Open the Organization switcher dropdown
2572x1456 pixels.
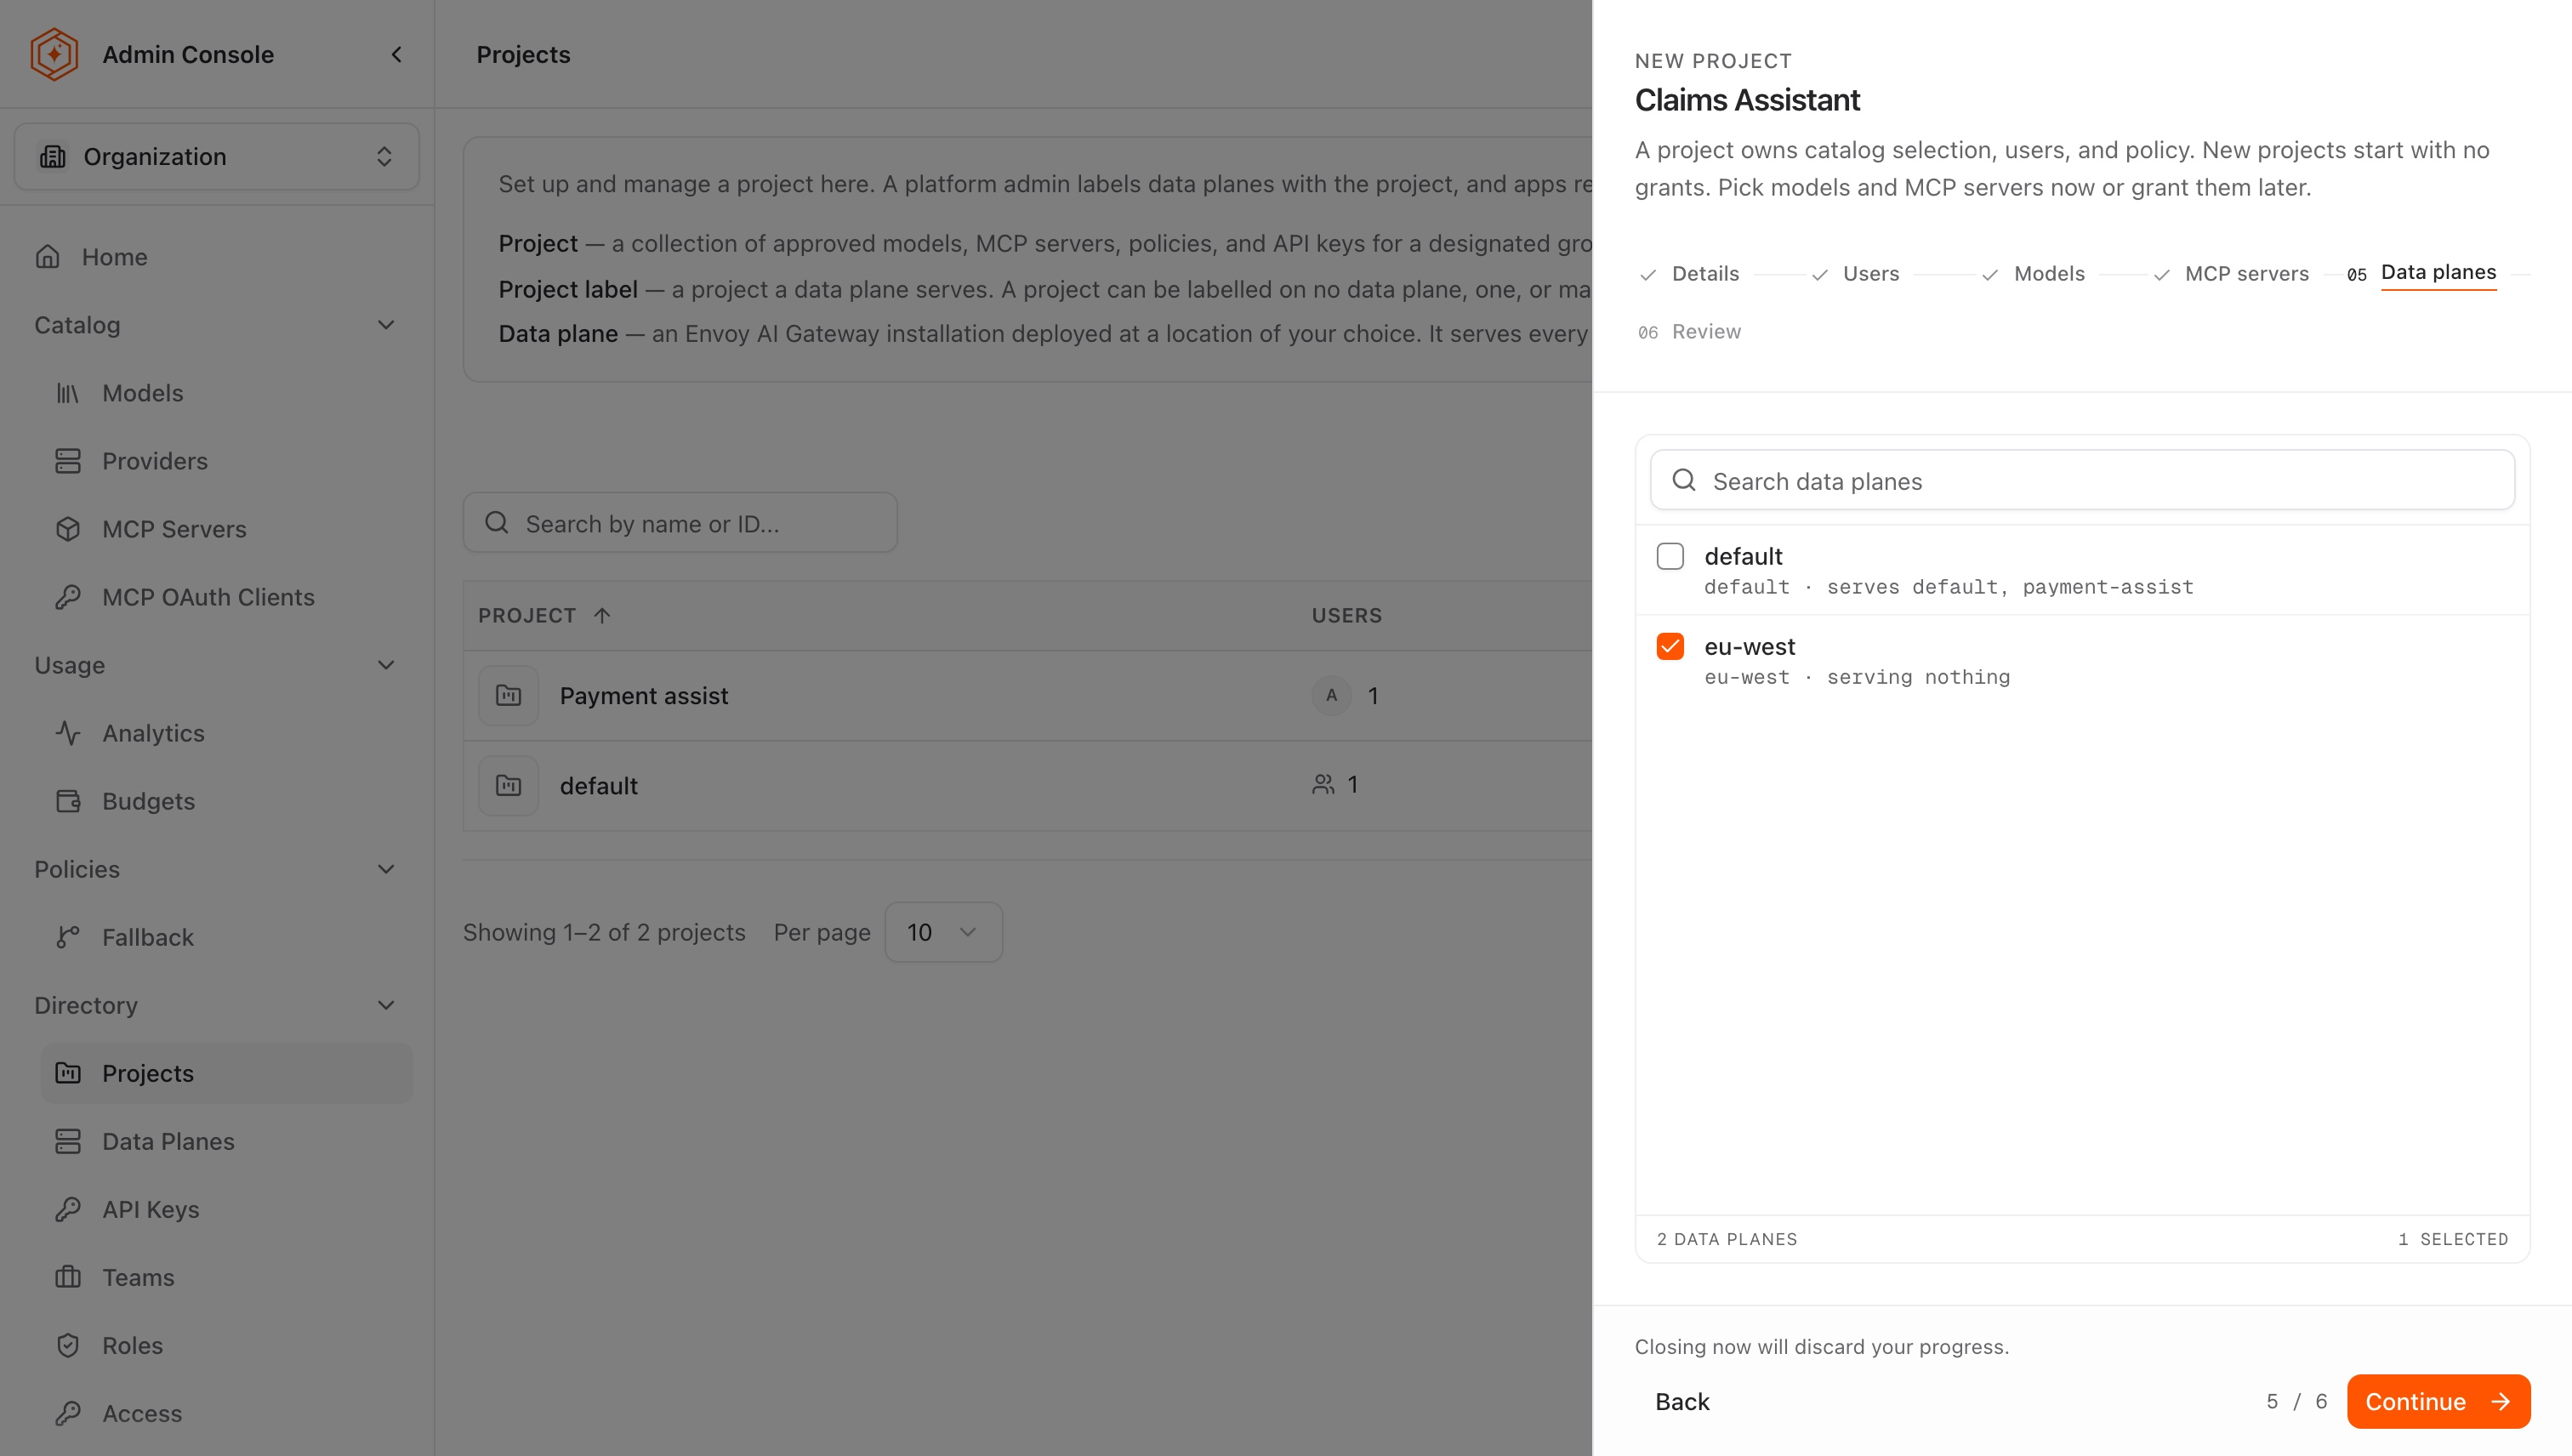[x=216, y=157]
